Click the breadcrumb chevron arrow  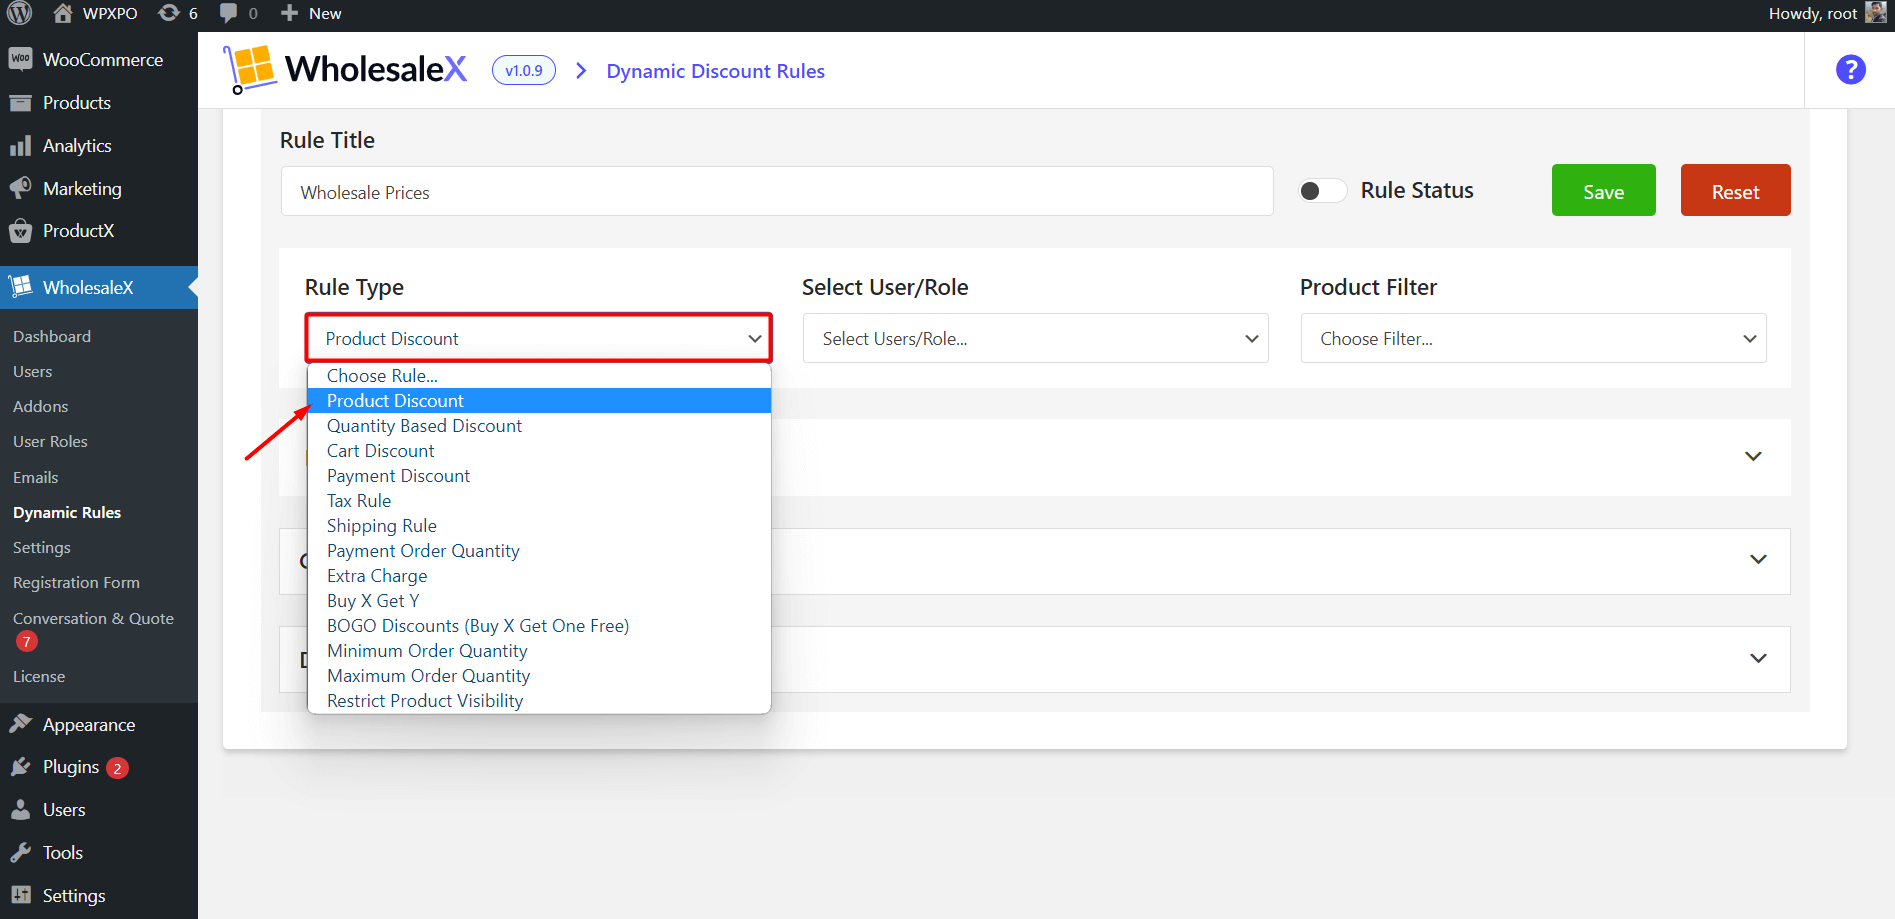[x=581, y=71]
